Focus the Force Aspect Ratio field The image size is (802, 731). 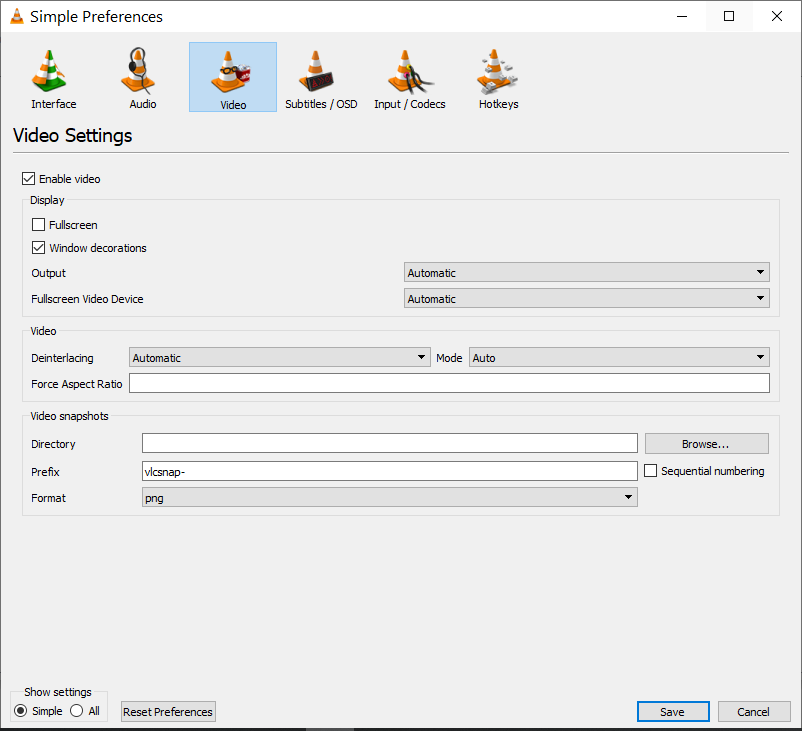[449, 383]
